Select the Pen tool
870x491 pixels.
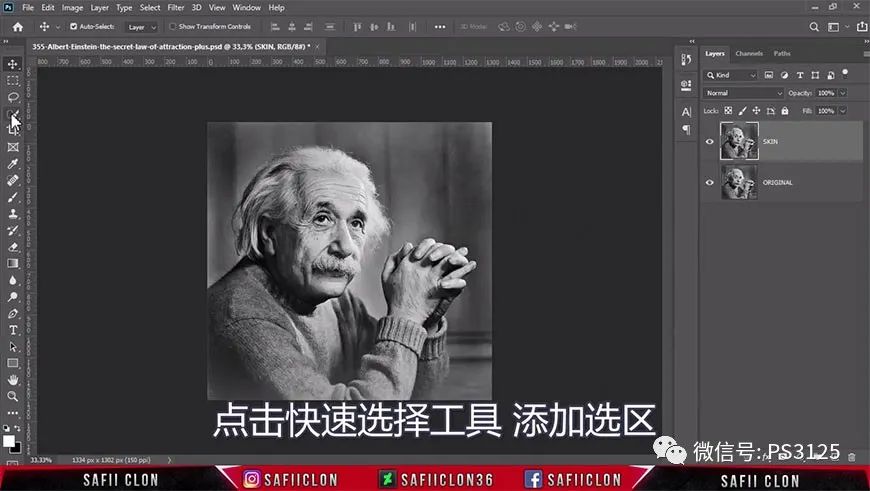point(12,313)
